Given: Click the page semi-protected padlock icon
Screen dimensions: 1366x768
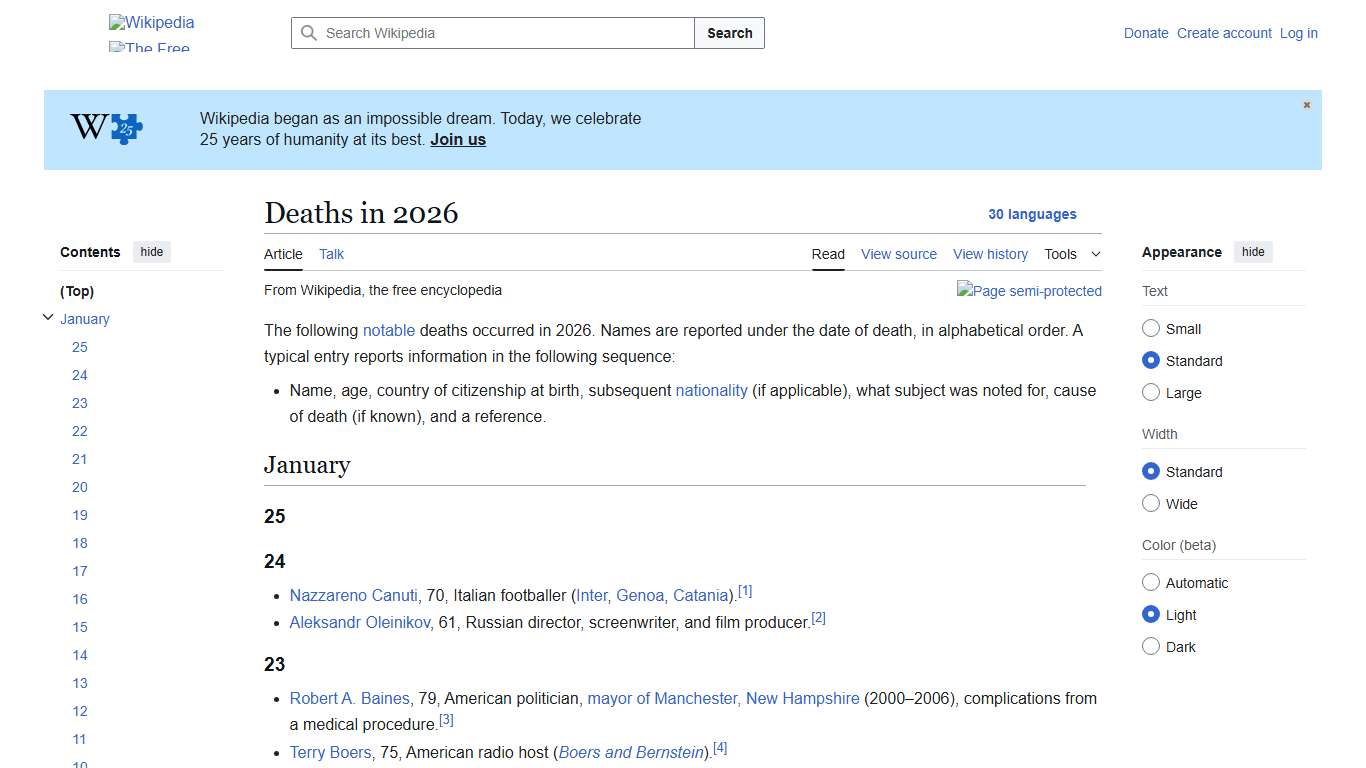Looking at the screenshot, I should 1029,291.
